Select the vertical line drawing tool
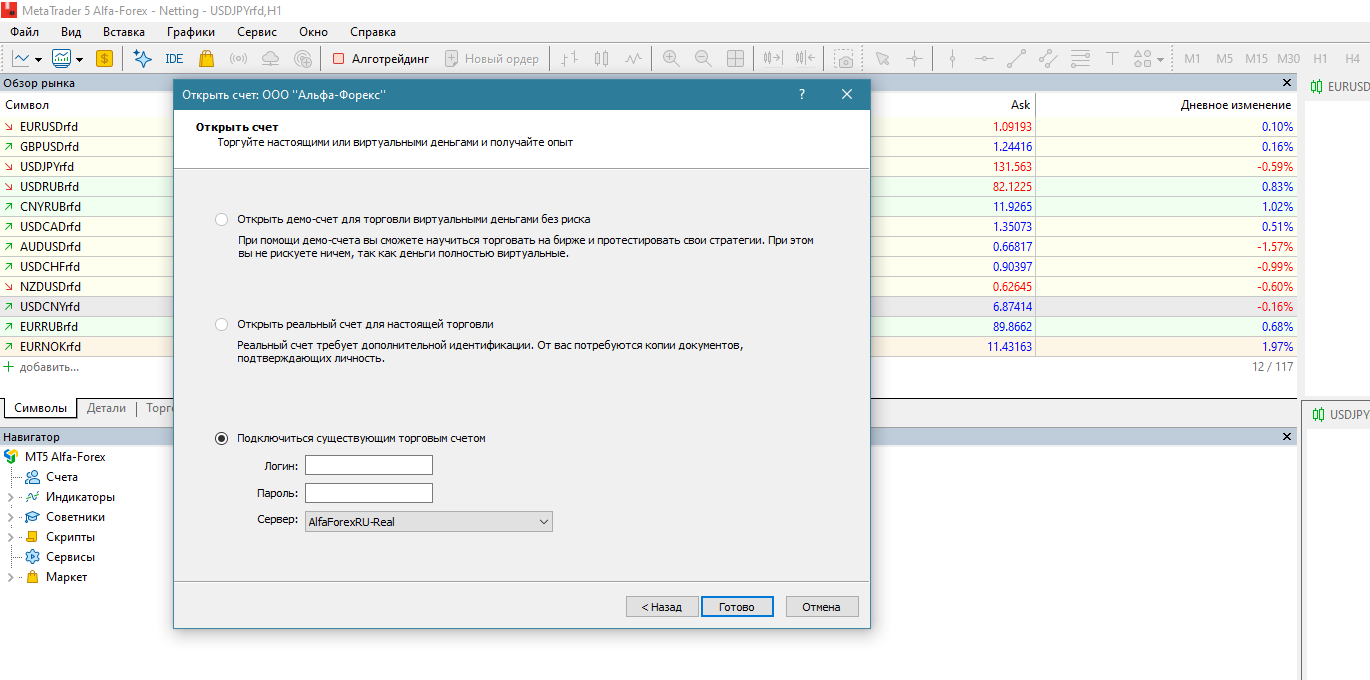Viewport: 1370px width, 680px height. click(x=952, y=59)
